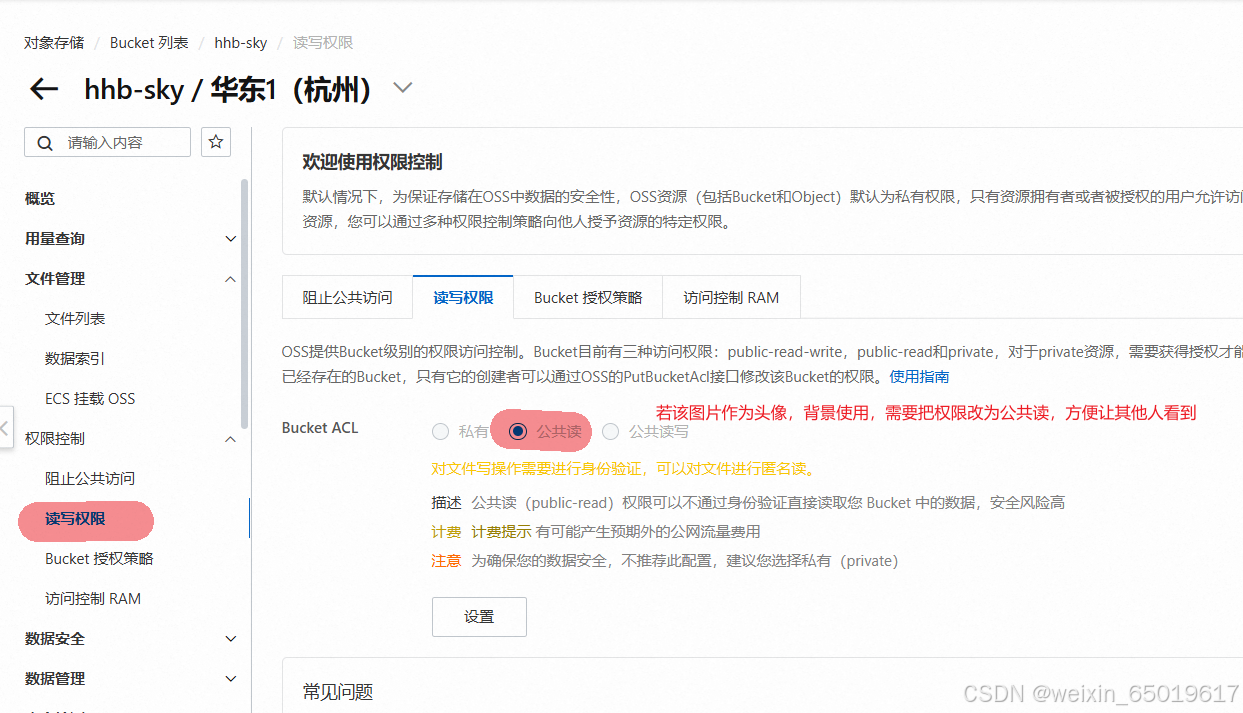Select the 私有 radio button
The height and width of the screenshot is (713, 1243).
pyautogui.click(x=440, y=431)
